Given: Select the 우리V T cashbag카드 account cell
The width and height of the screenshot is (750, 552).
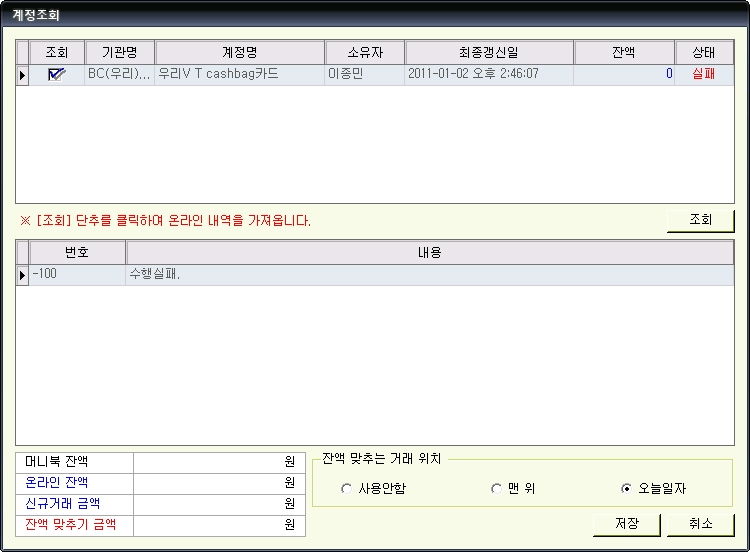Looking at the screenshot, I should click(x=240, y=74).
